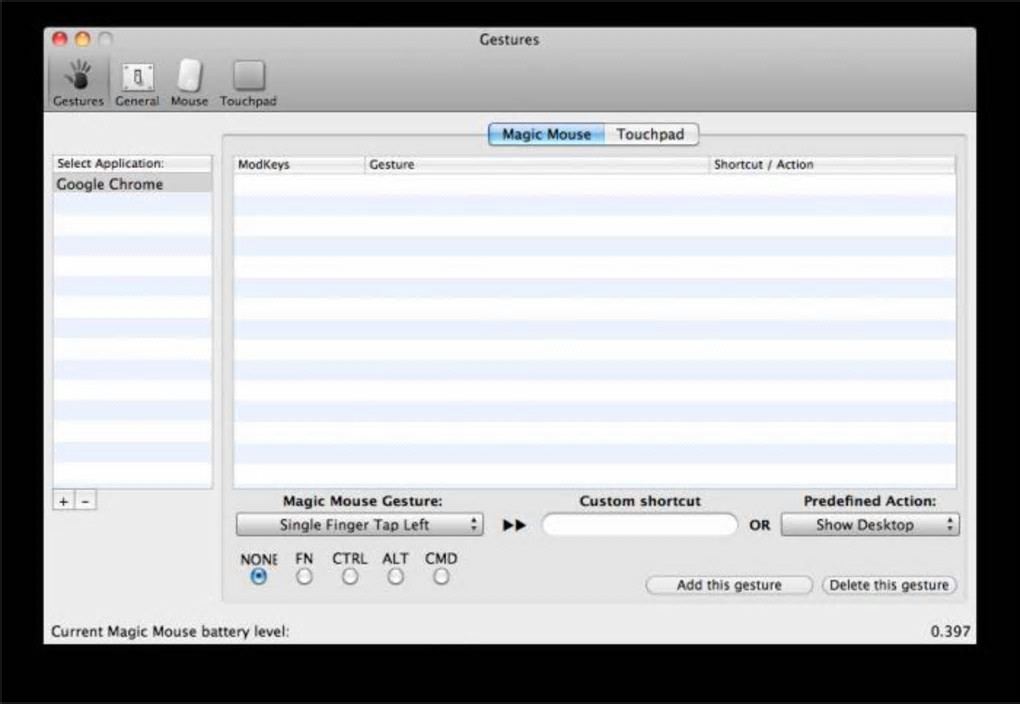Image resolution: width=1020 pixels, height=704 pixels.
Task: Click Delete this gesture button
Action: [x=889, y=585]
